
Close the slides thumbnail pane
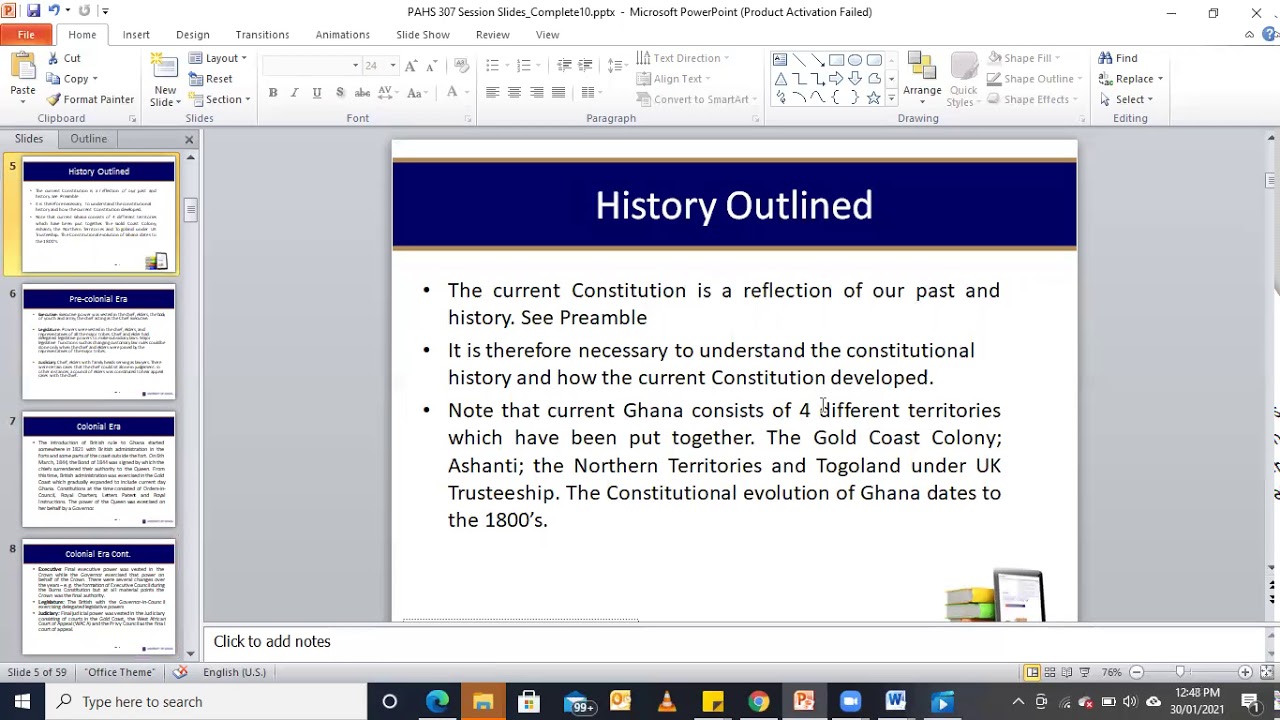[x=189, y=139]
